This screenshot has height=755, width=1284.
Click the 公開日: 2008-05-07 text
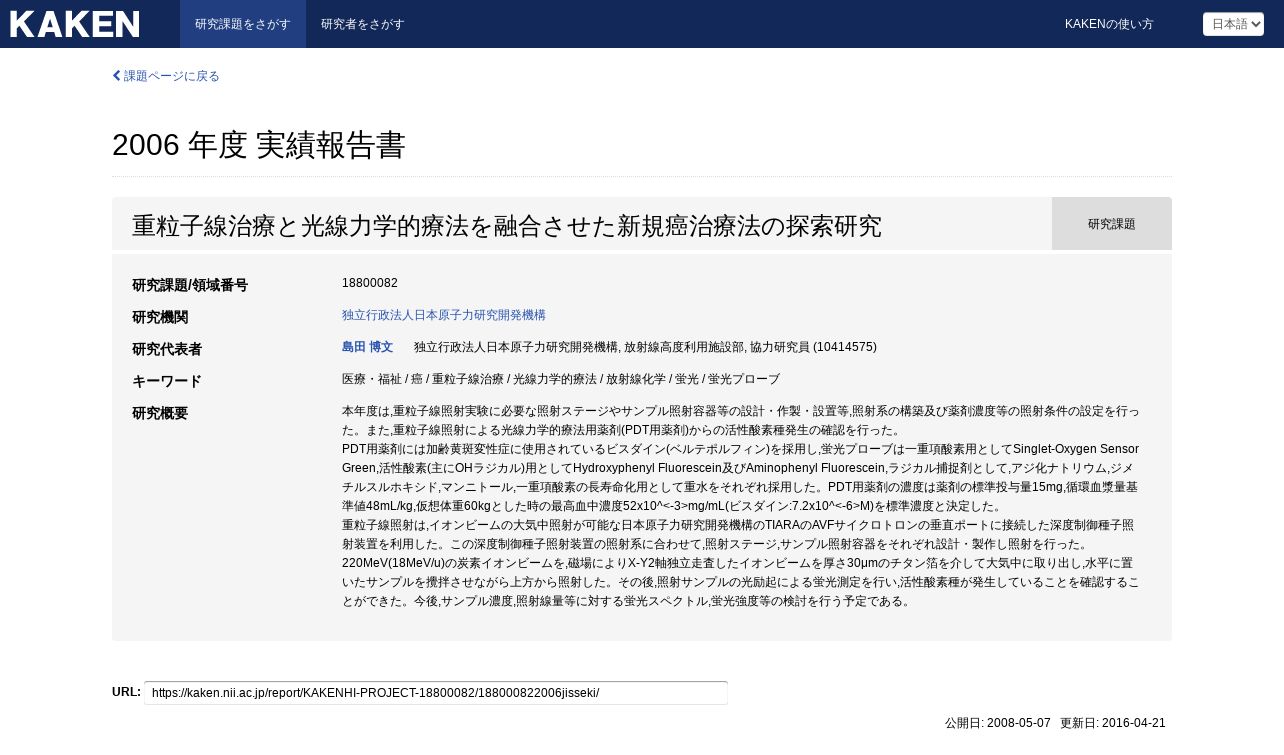pos(997,723)
